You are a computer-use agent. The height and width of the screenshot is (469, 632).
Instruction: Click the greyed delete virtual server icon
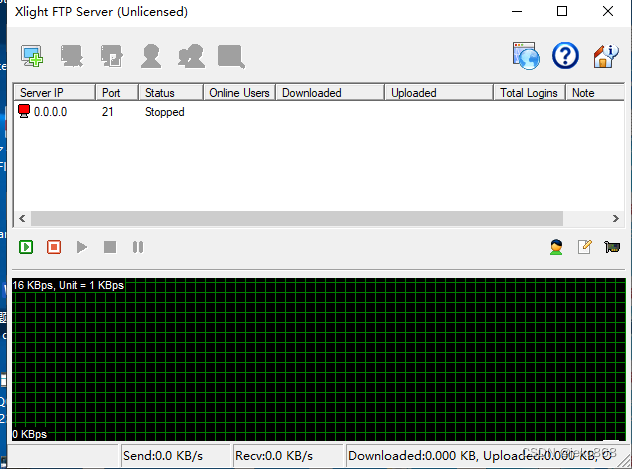tap(72, 56)
